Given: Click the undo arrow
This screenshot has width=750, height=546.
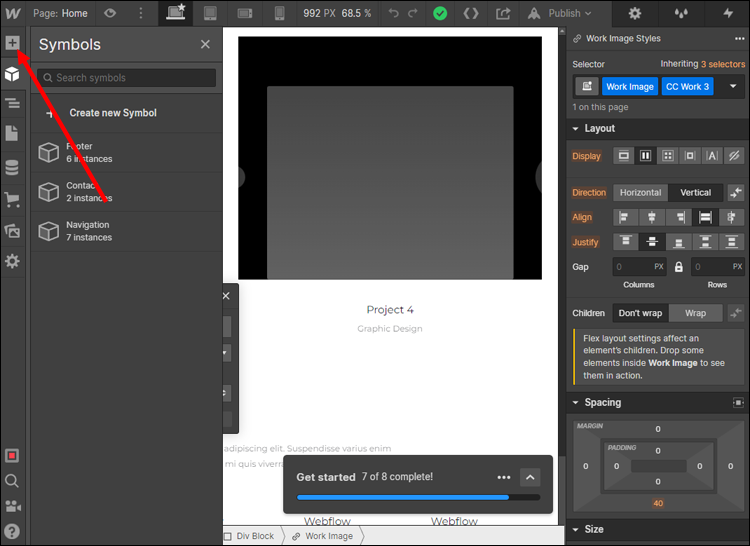Looking at the screenshot, I should pos(393,13).
